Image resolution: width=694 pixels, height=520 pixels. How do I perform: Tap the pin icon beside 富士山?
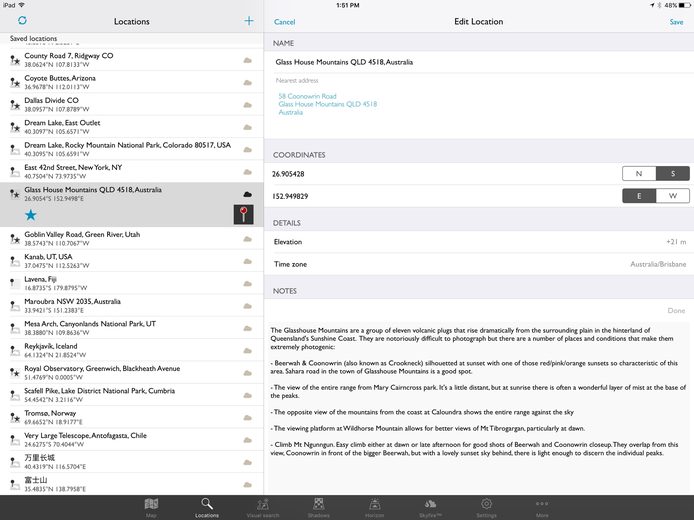pos(15,485)
